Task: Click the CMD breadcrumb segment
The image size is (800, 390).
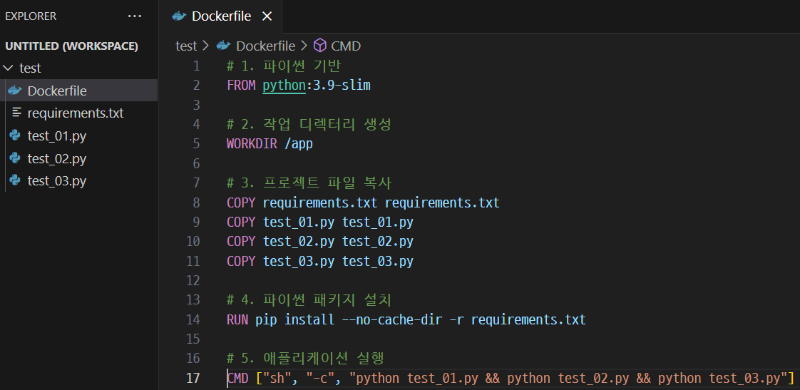Action: pyautogui.click(x=346, y=46)
